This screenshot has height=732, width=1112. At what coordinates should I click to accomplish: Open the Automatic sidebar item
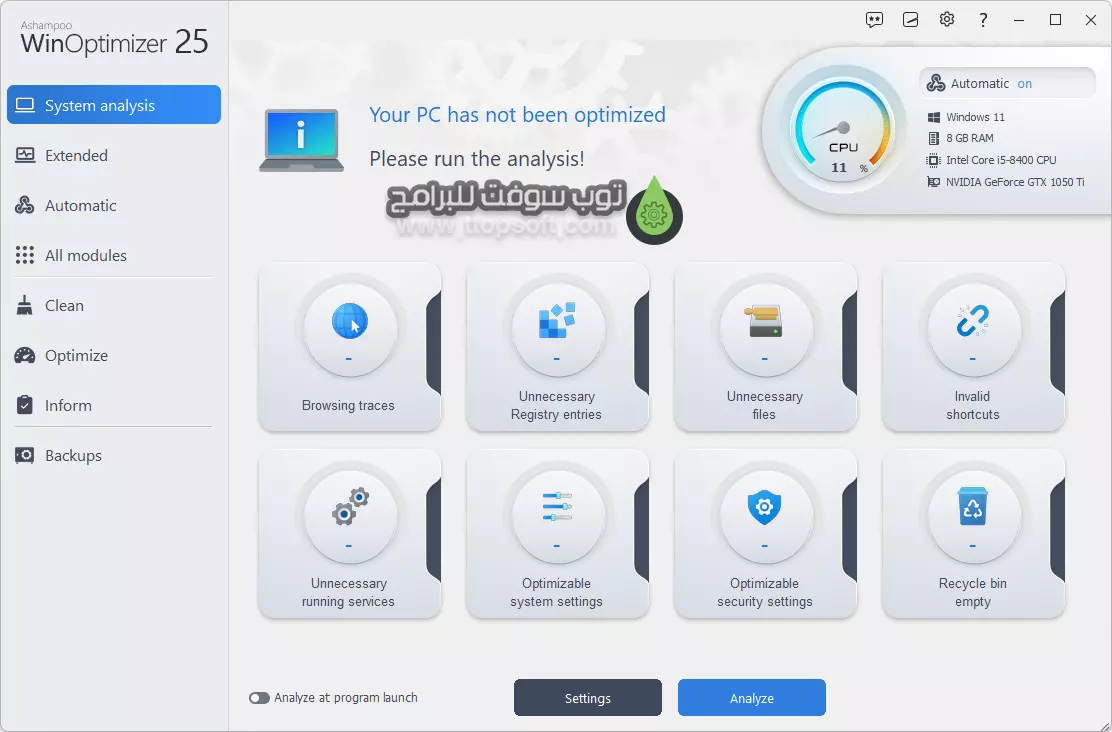point(114,206)
